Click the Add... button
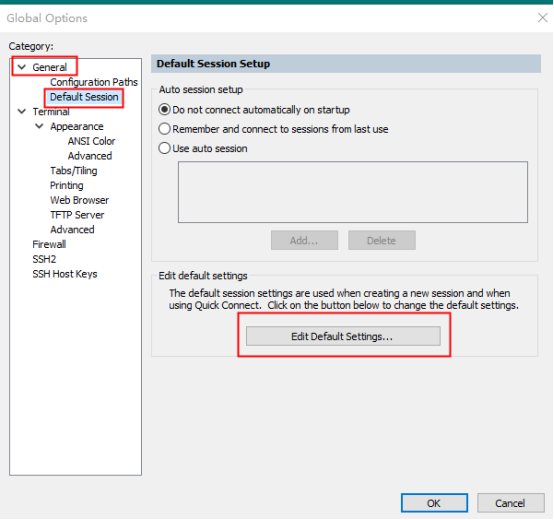This screenshot has width=554, height=520. (304, 241)
